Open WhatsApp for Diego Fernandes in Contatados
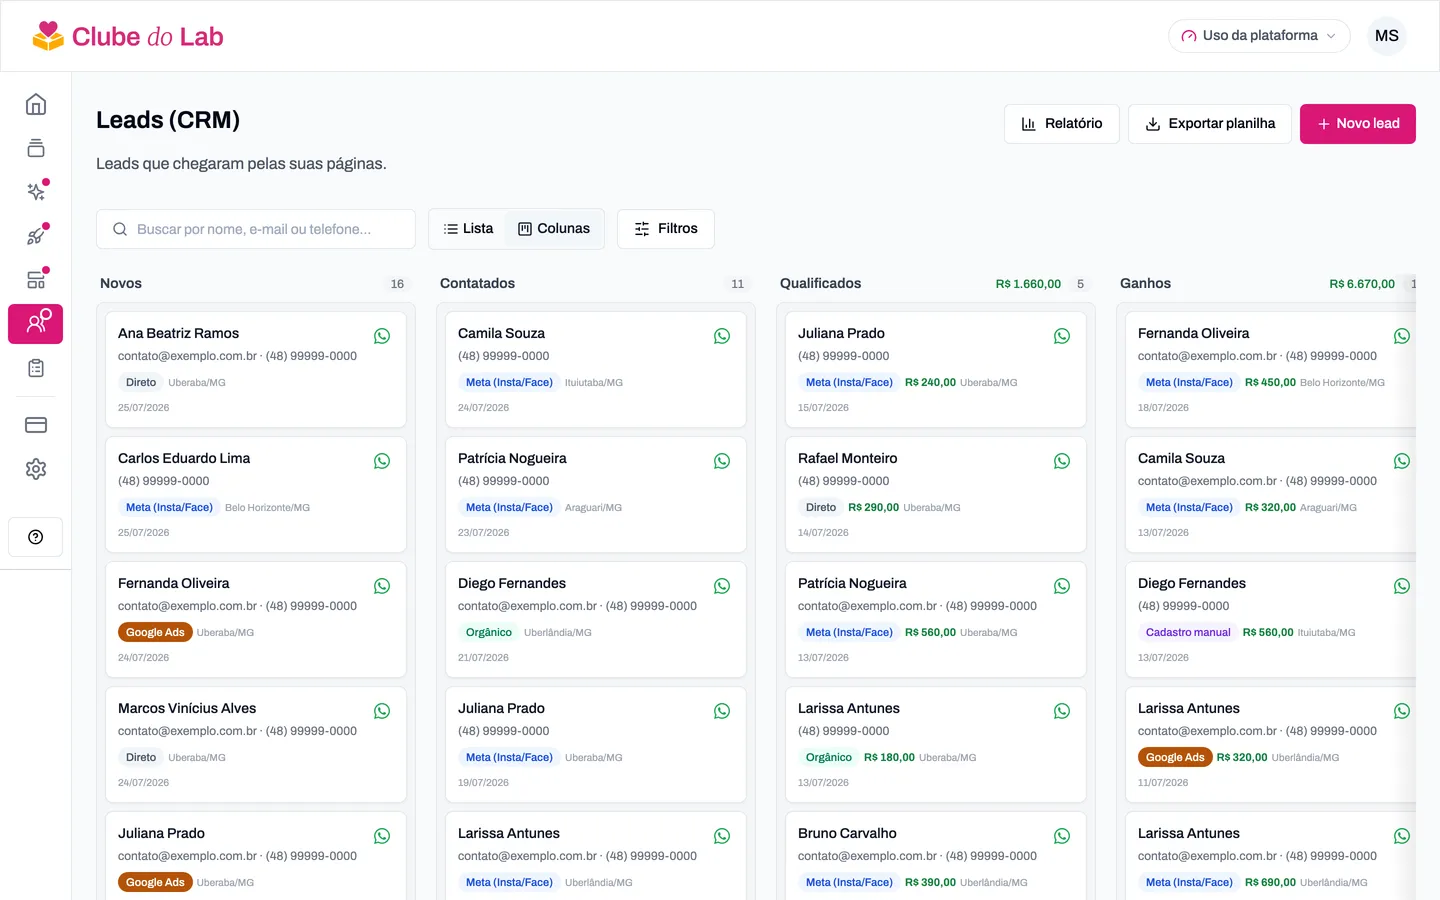The width and height of the screenshot is (1440, 900). coord(722,586)
